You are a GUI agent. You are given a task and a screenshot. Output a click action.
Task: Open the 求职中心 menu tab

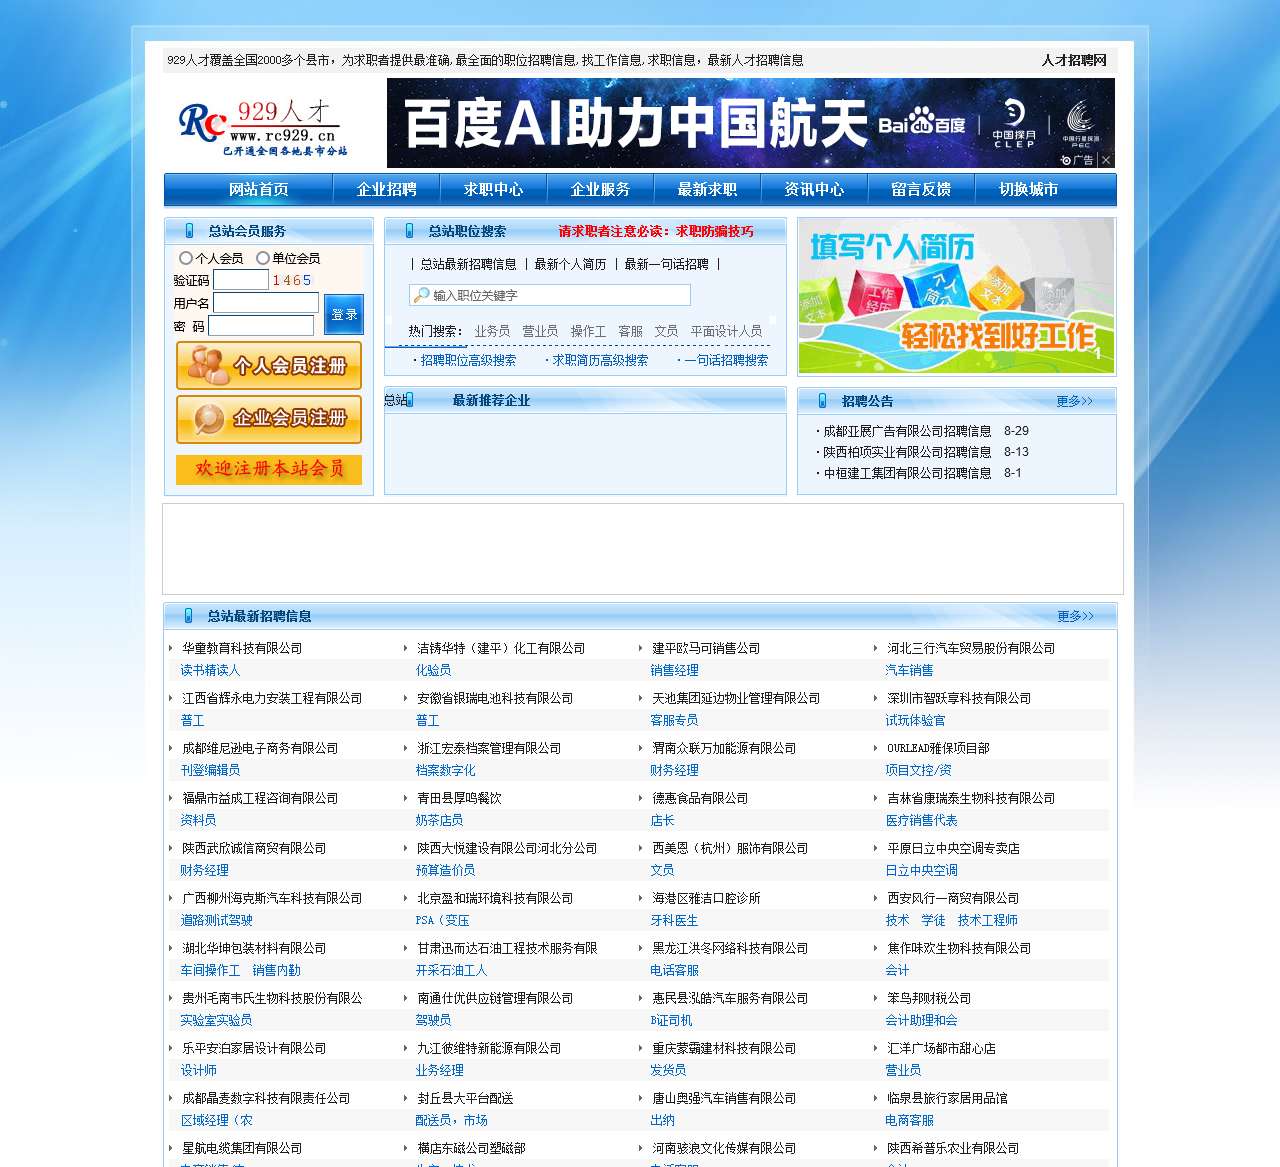[493, 190]
